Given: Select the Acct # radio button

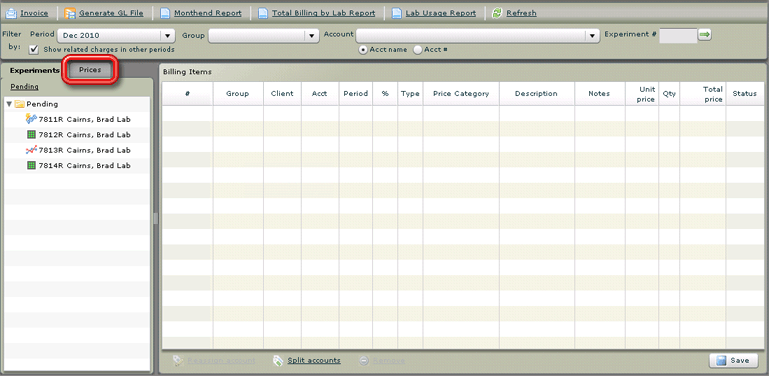Looking at the screenshot, I should point(418,50).
